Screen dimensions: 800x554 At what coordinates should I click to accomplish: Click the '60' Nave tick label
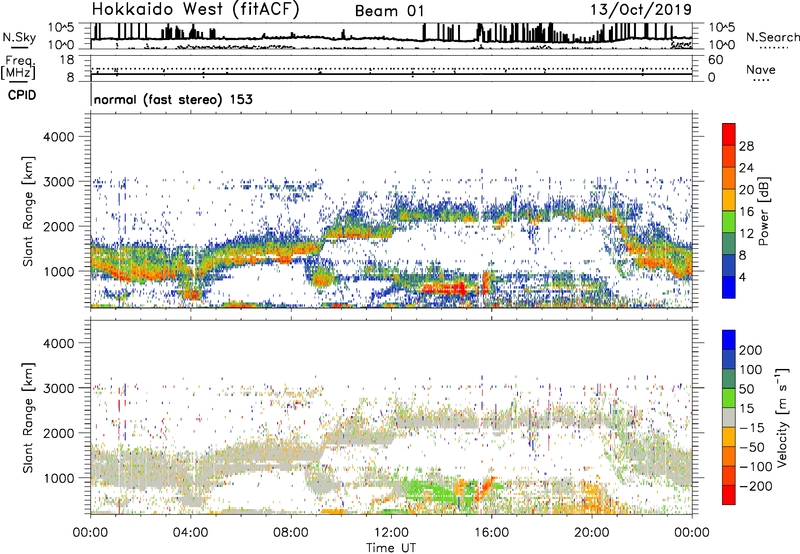click(716, 60)
